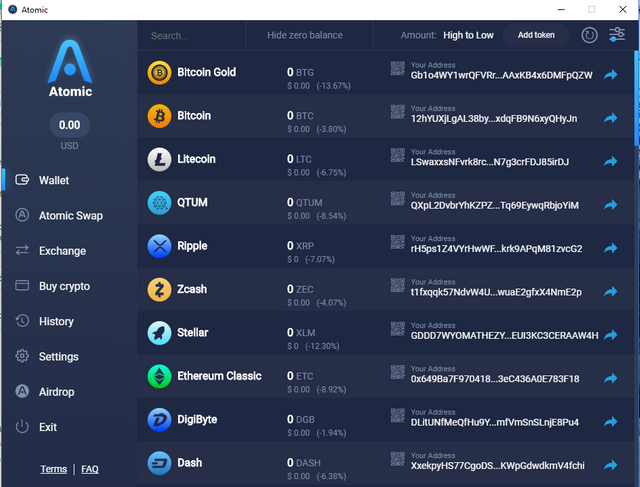This screenshot has width=640, height=487.
Task: Click the 0.00 USD total balance
Action: click(x=69, y=125)
